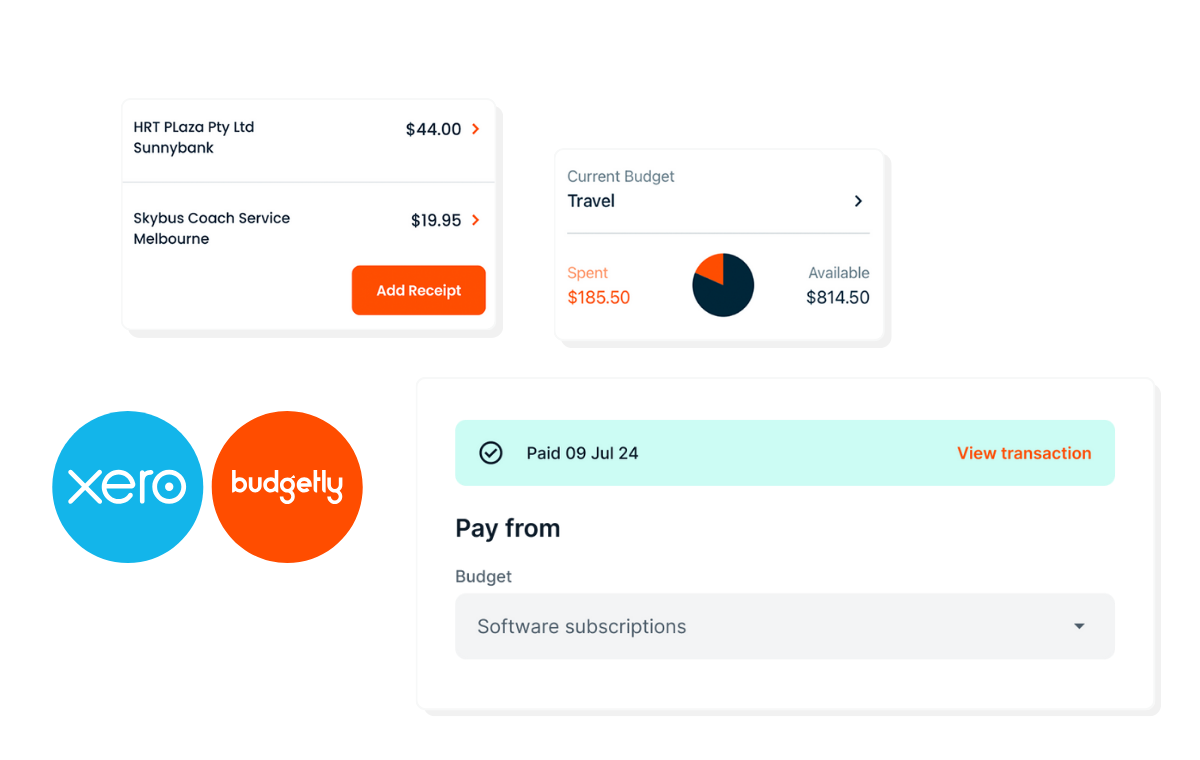Select the HRT PLaza Pty Ltd transaction
The height and width of the screenshot is (760, 1200).
point(309,138)
